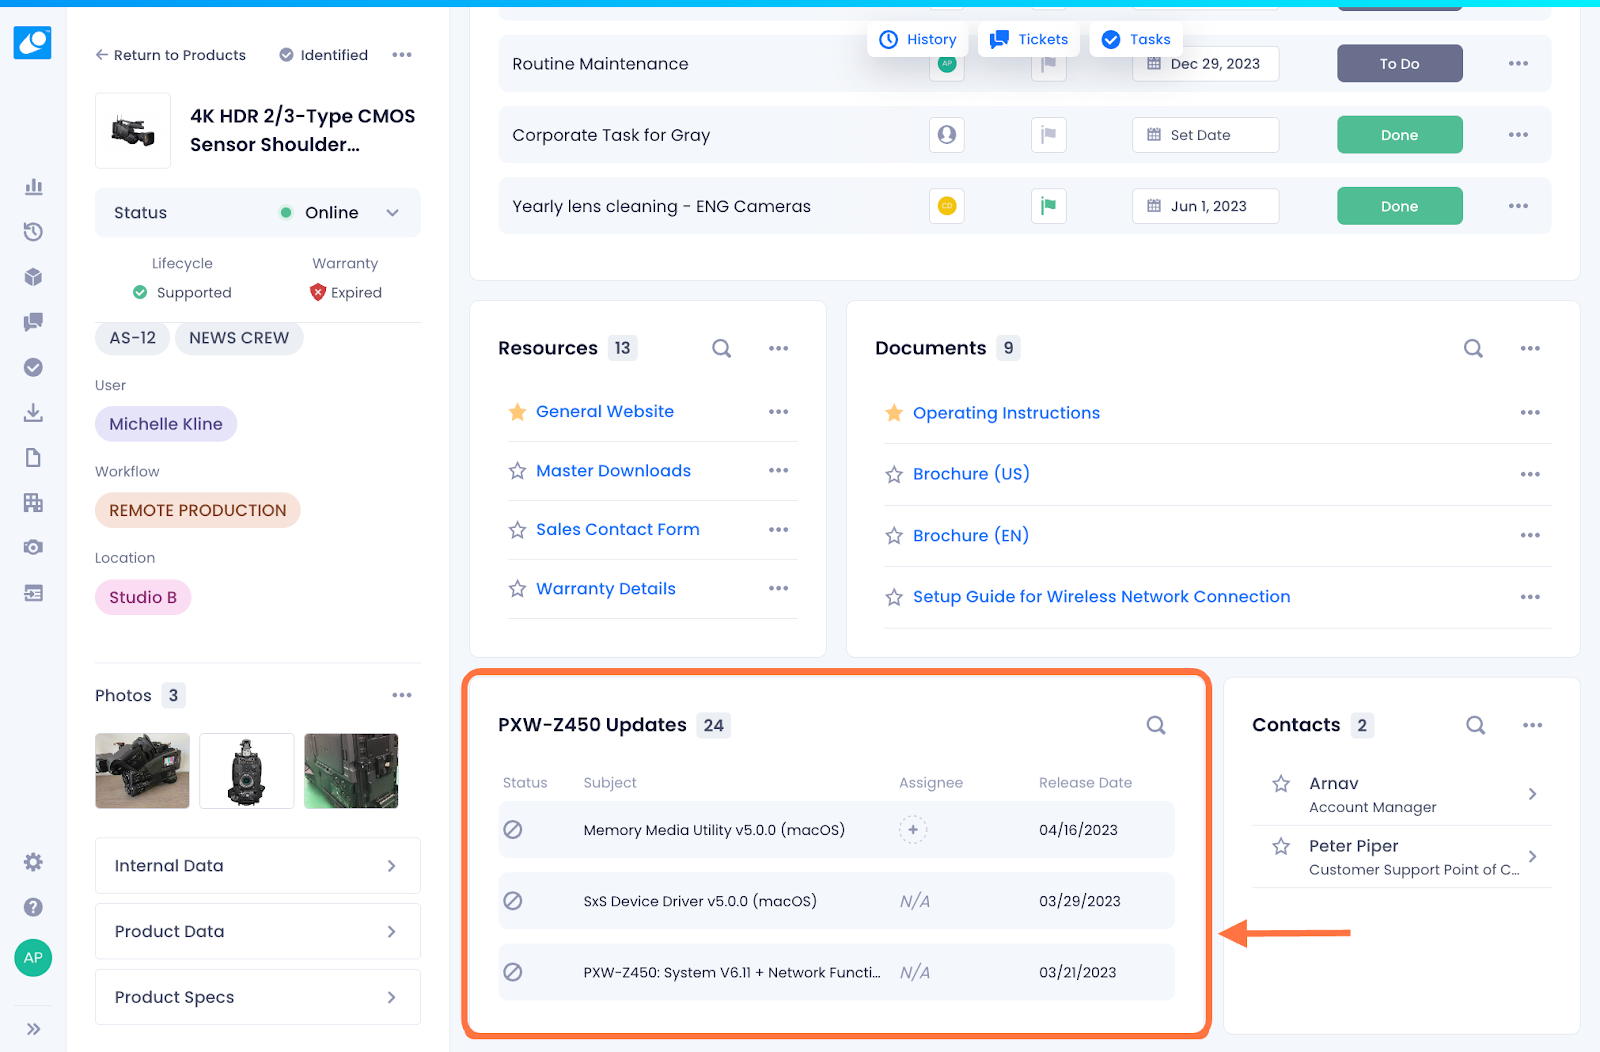This screenshot has width=1600, height=1052.
Task: Search within Resources panel
Action: (x=721, y=348)
